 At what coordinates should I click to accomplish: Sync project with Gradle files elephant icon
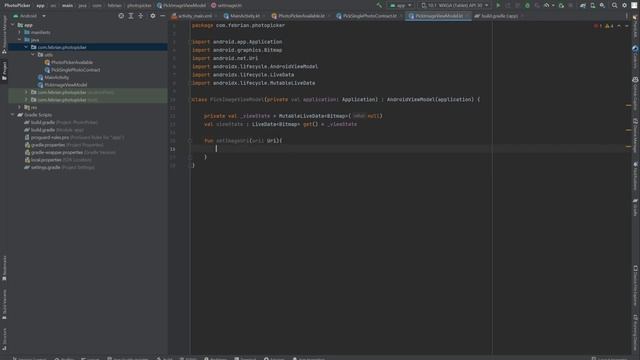[583, 5]
